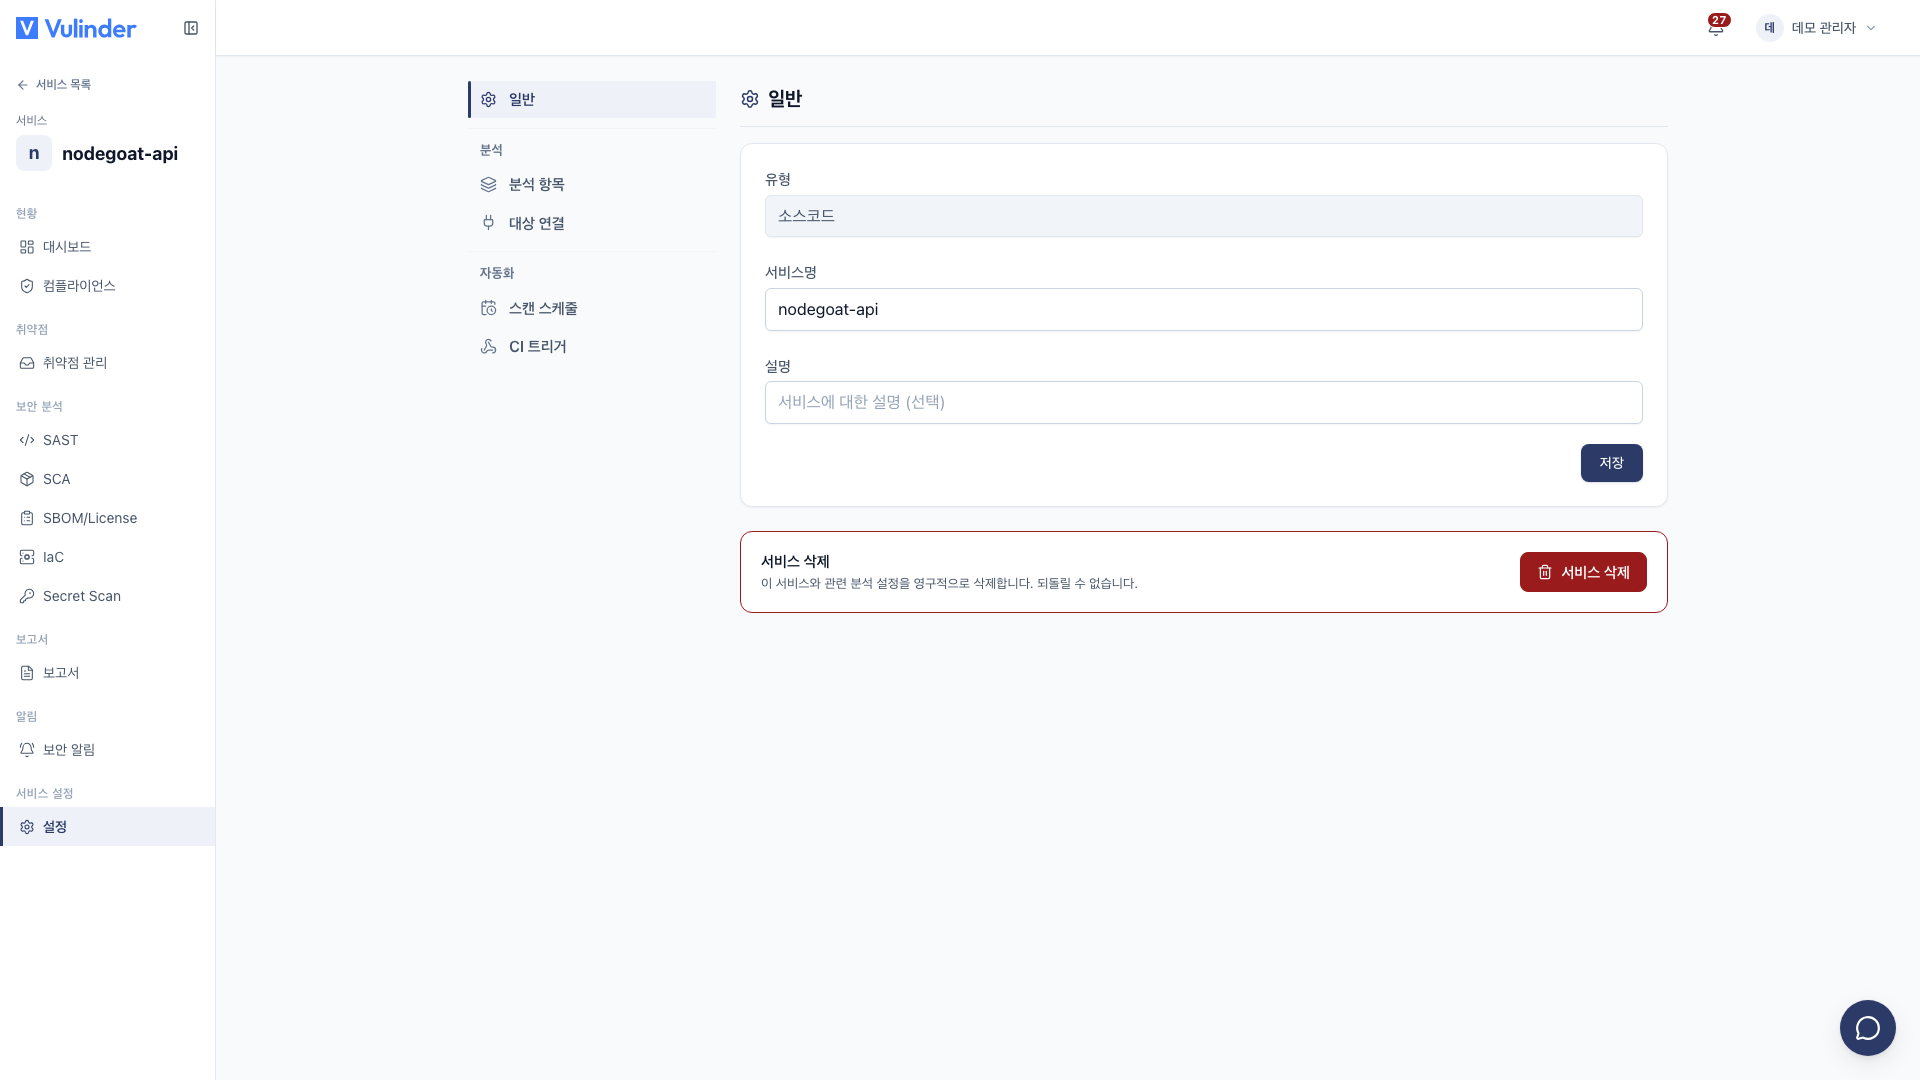Go to 취약점 관리
The height and width of the screenshot is (1080, 1920).
(x=108, y=363)
